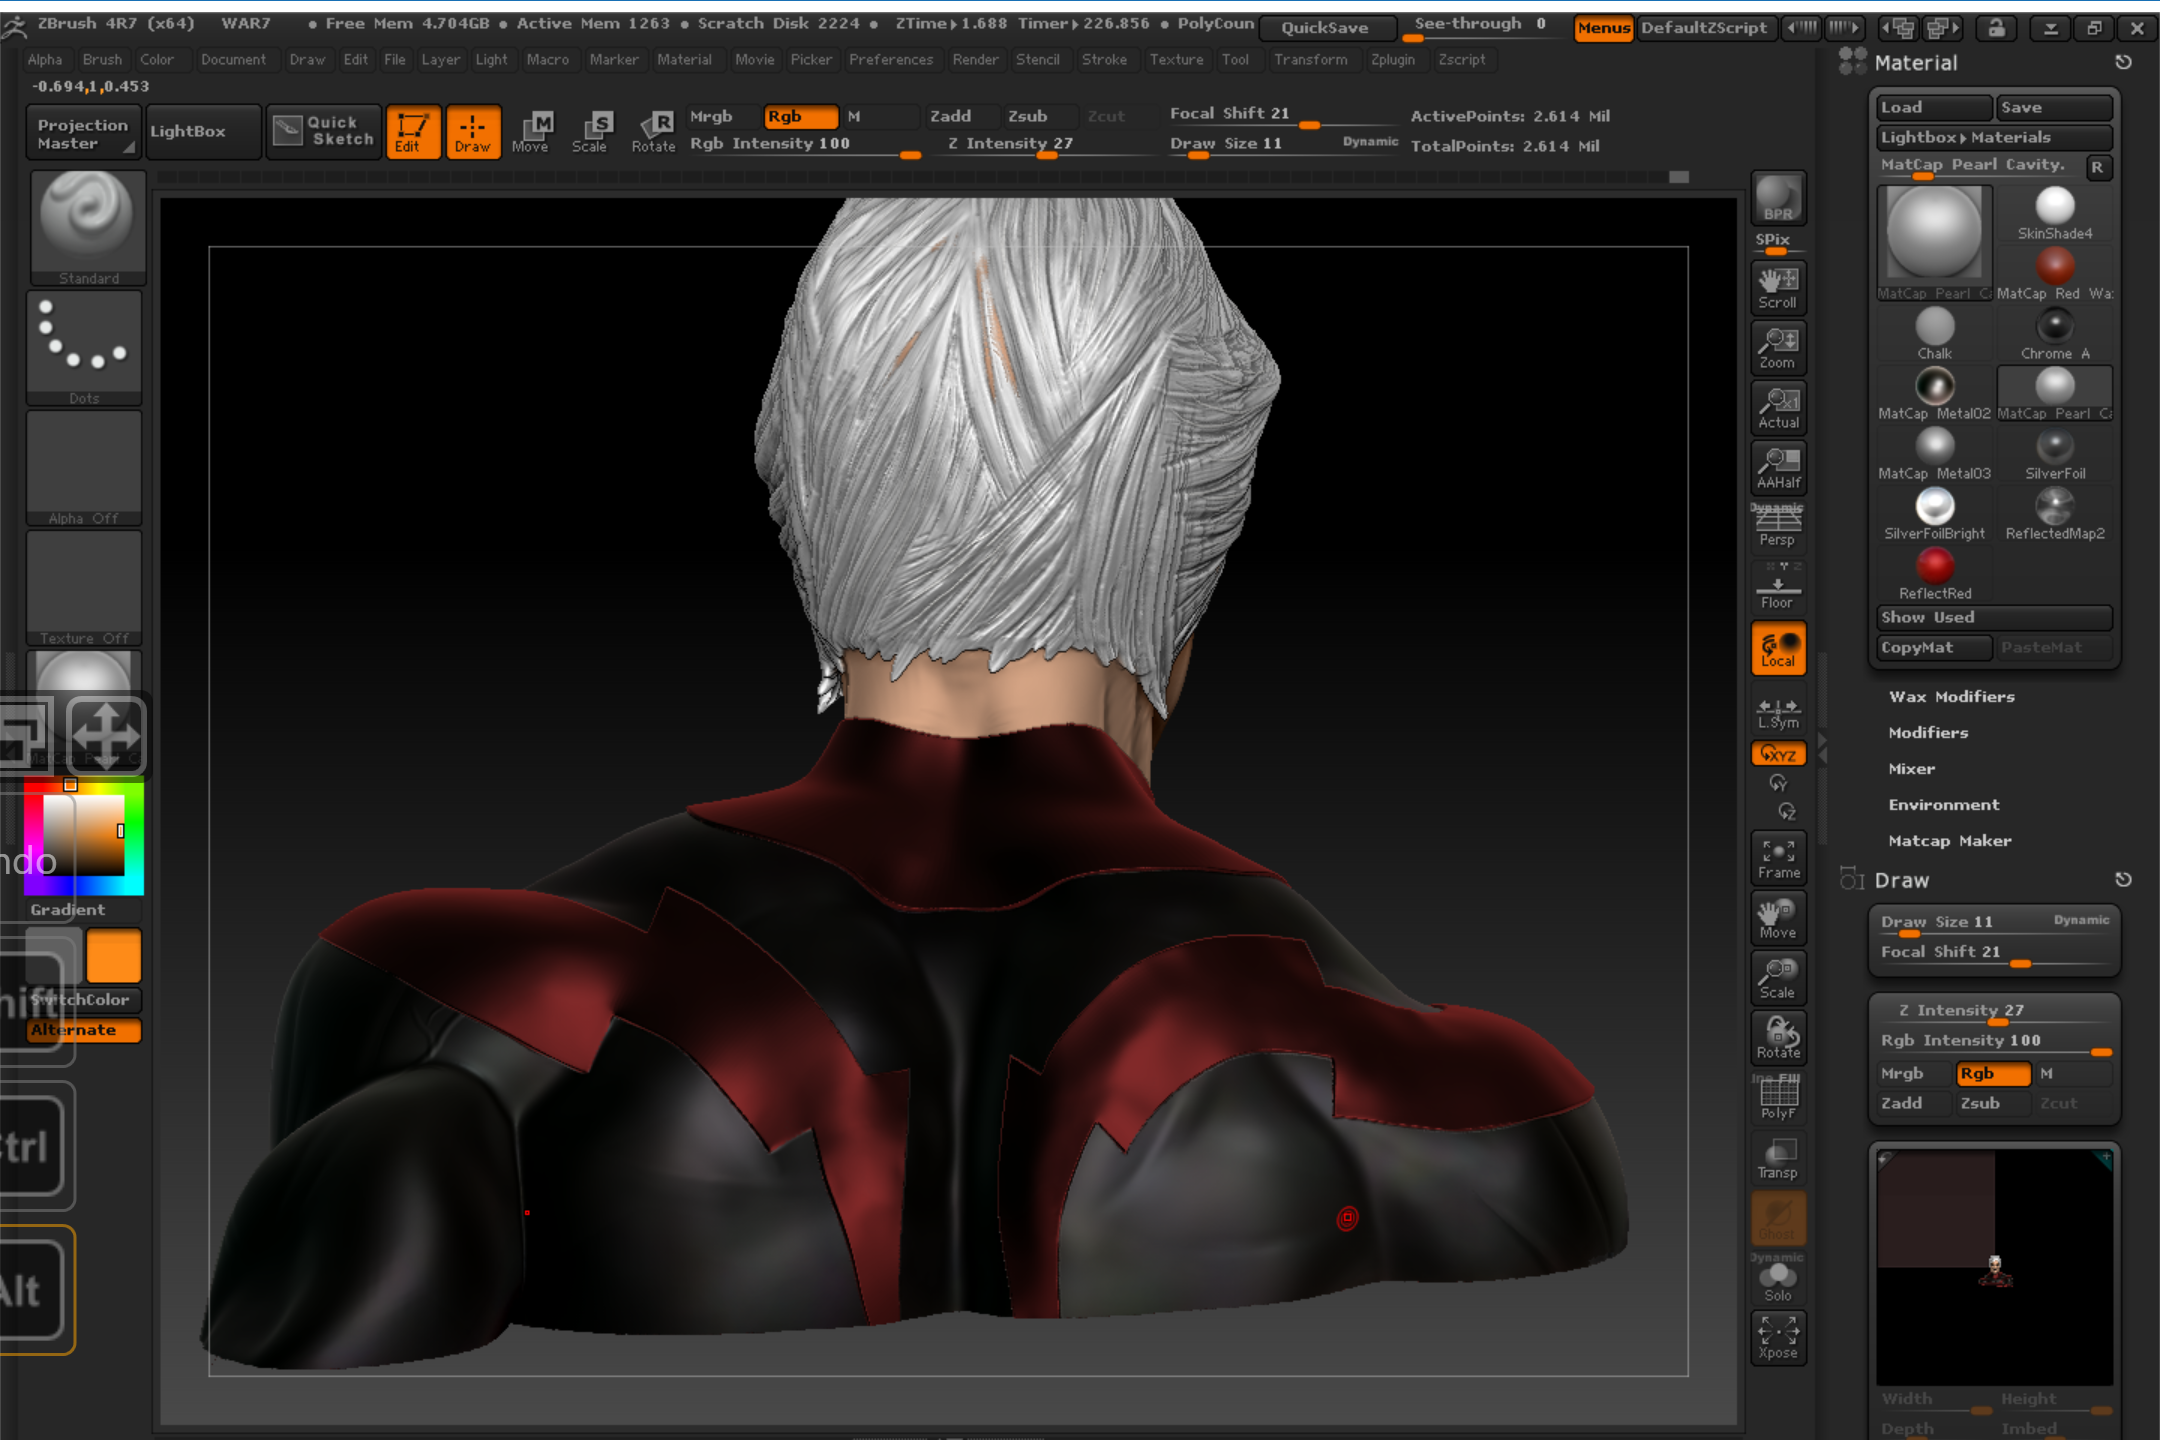The height and width of the screenshot is (1440, 2160).
Task: Click the QuickSave button
Action: tap(1325, 28)
